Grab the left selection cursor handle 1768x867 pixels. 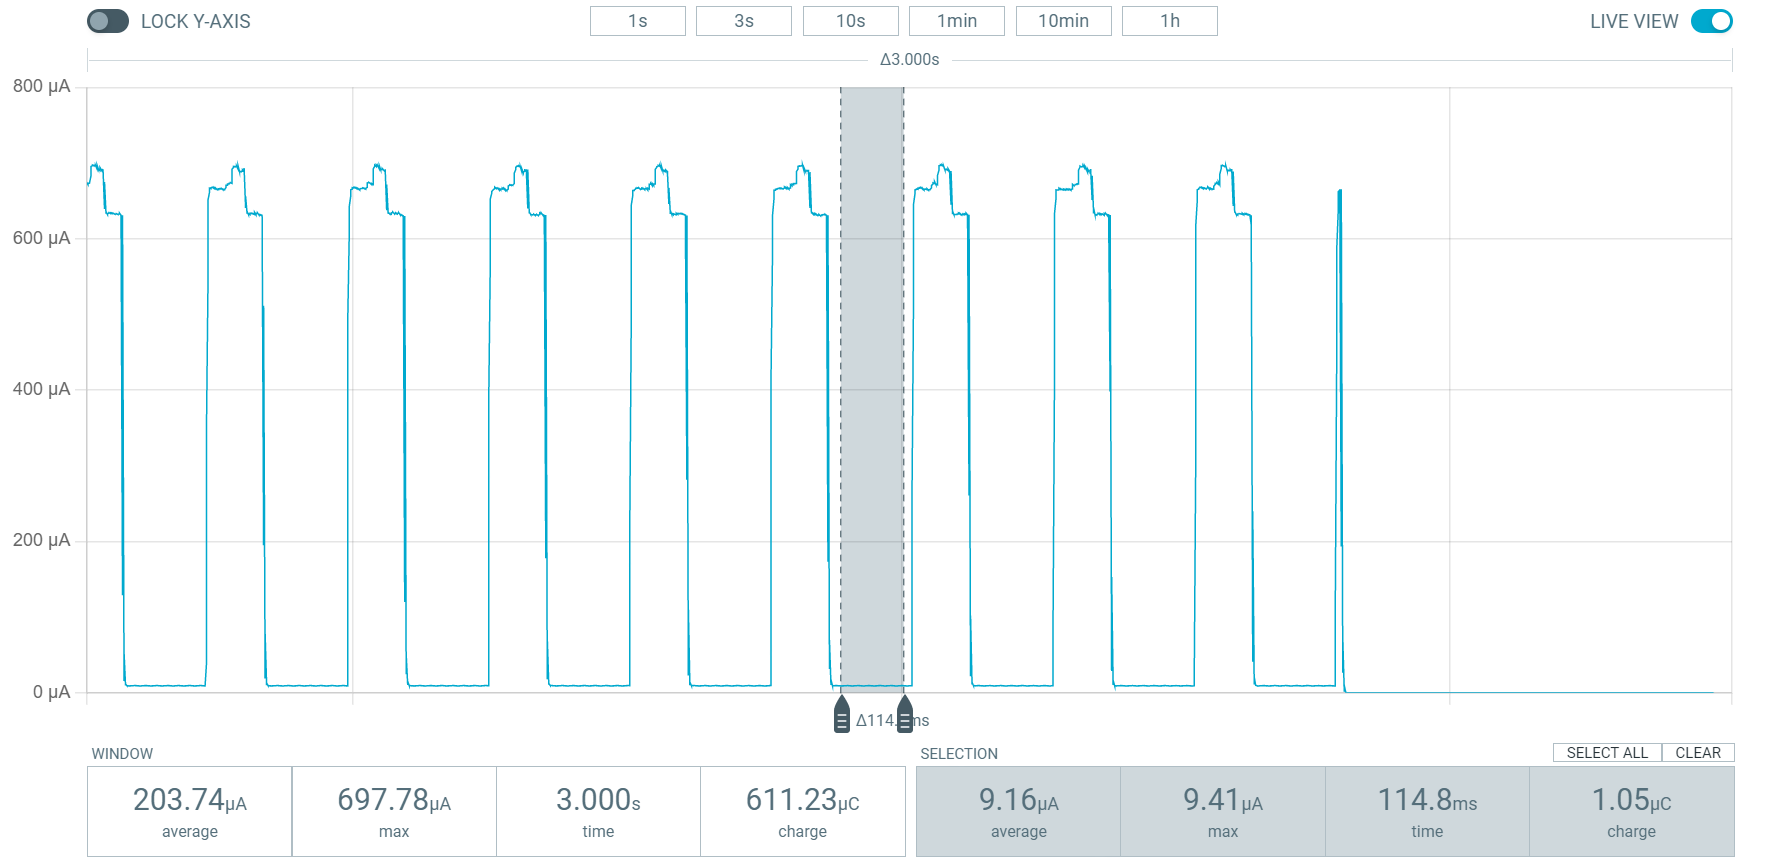(x=842, y=716)
